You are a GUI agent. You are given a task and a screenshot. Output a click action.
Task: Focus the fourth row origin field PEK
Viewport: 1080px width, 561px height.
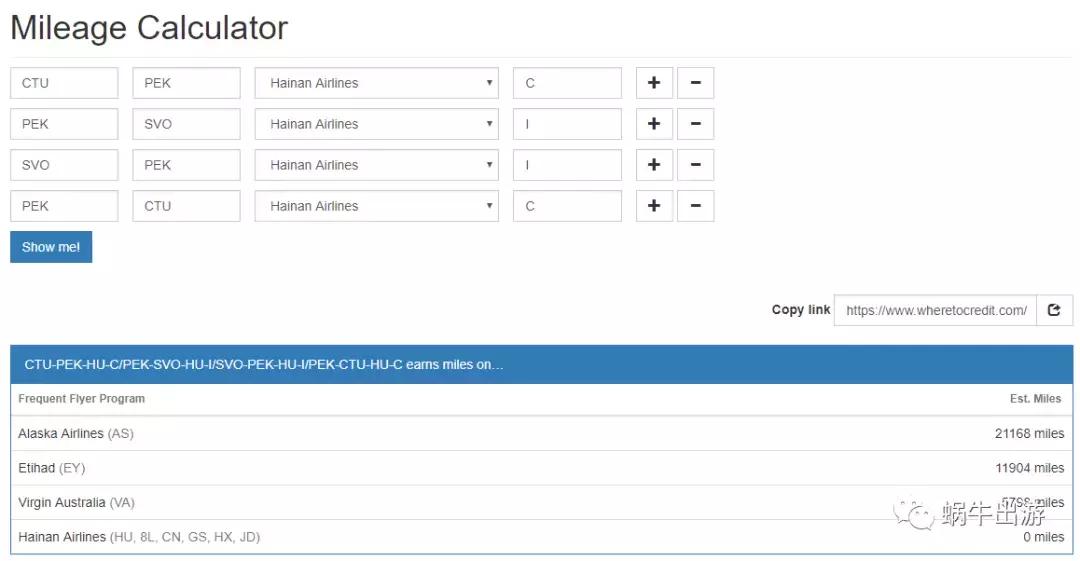tap(64, 206)
